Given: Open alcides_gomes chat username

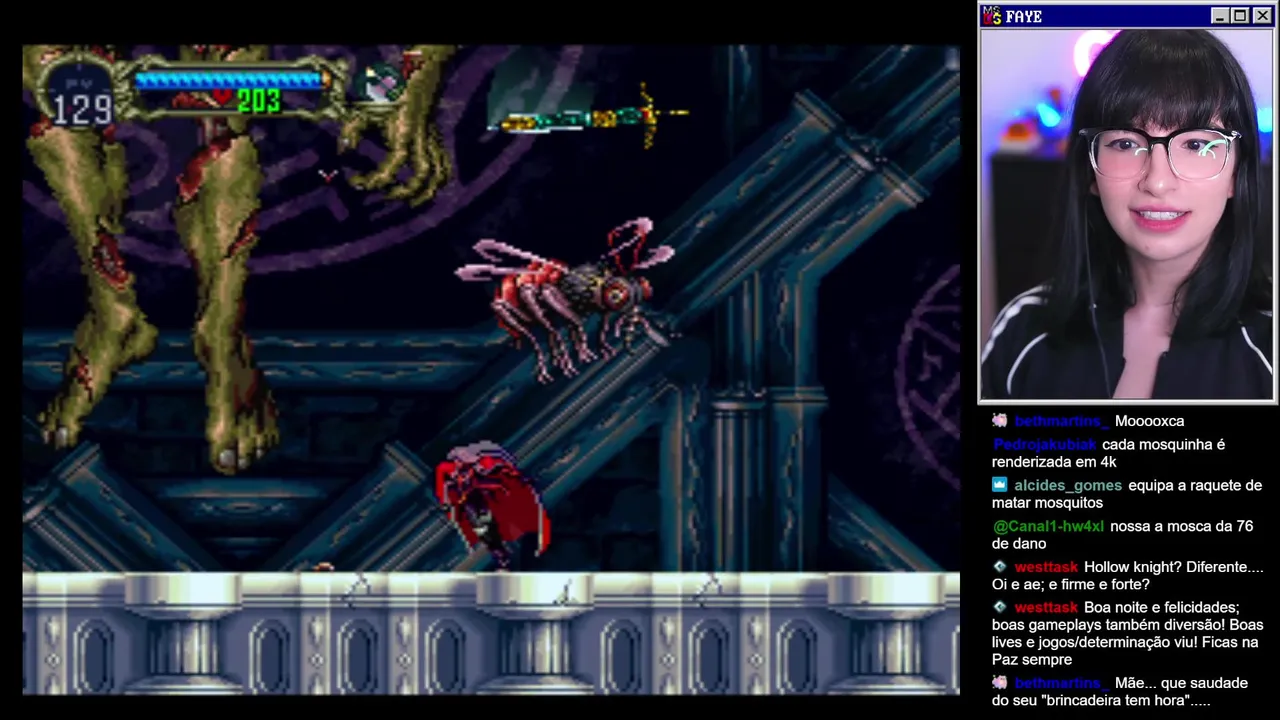Looking at the screenshot, I should pos(1068,485).
